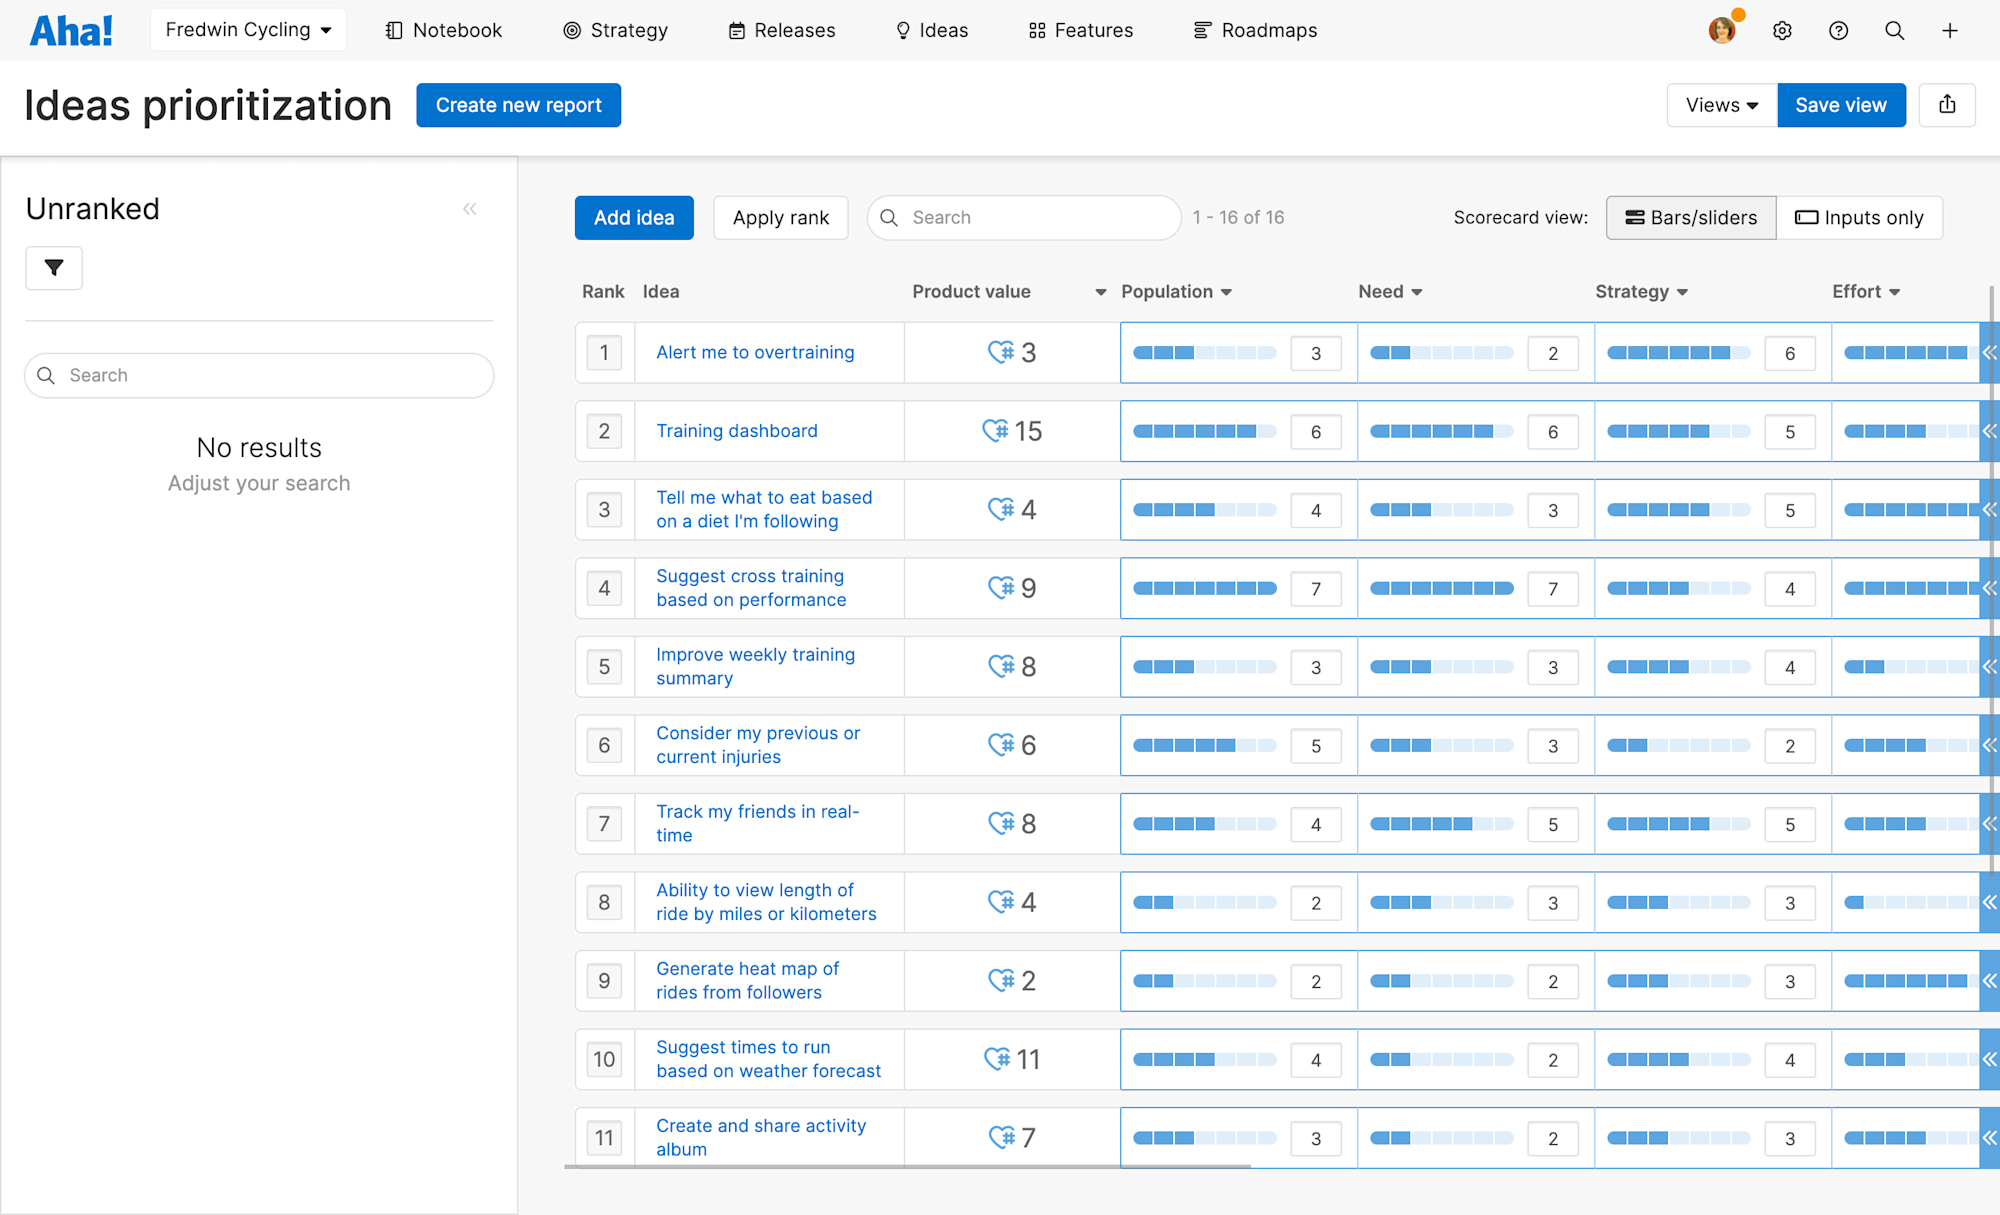Switch scorecard view to Inputs only
Image resolution: width=2000 pixels, height=1215 pixels.
coord(1859,218)
